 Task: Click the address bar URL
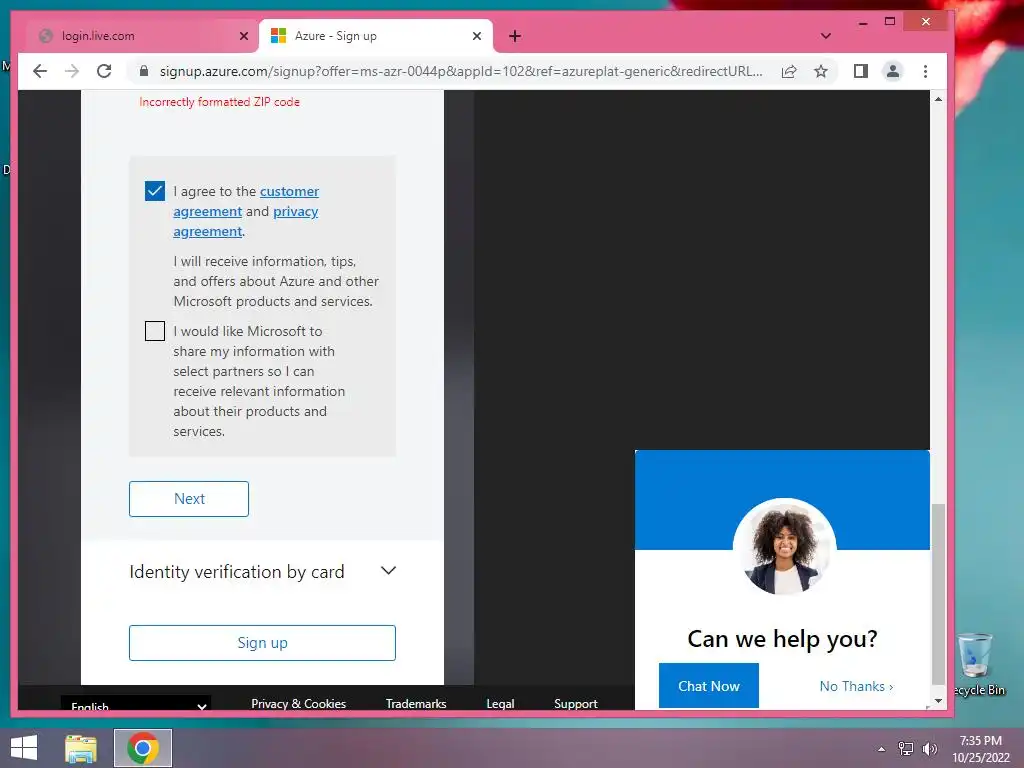point(460,71)
